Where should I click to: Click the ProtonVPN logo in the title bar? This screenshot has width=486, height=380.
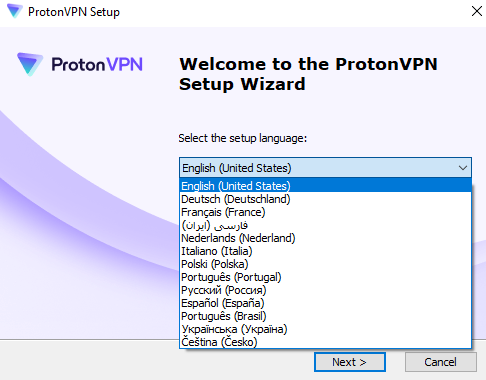point(15,11)
